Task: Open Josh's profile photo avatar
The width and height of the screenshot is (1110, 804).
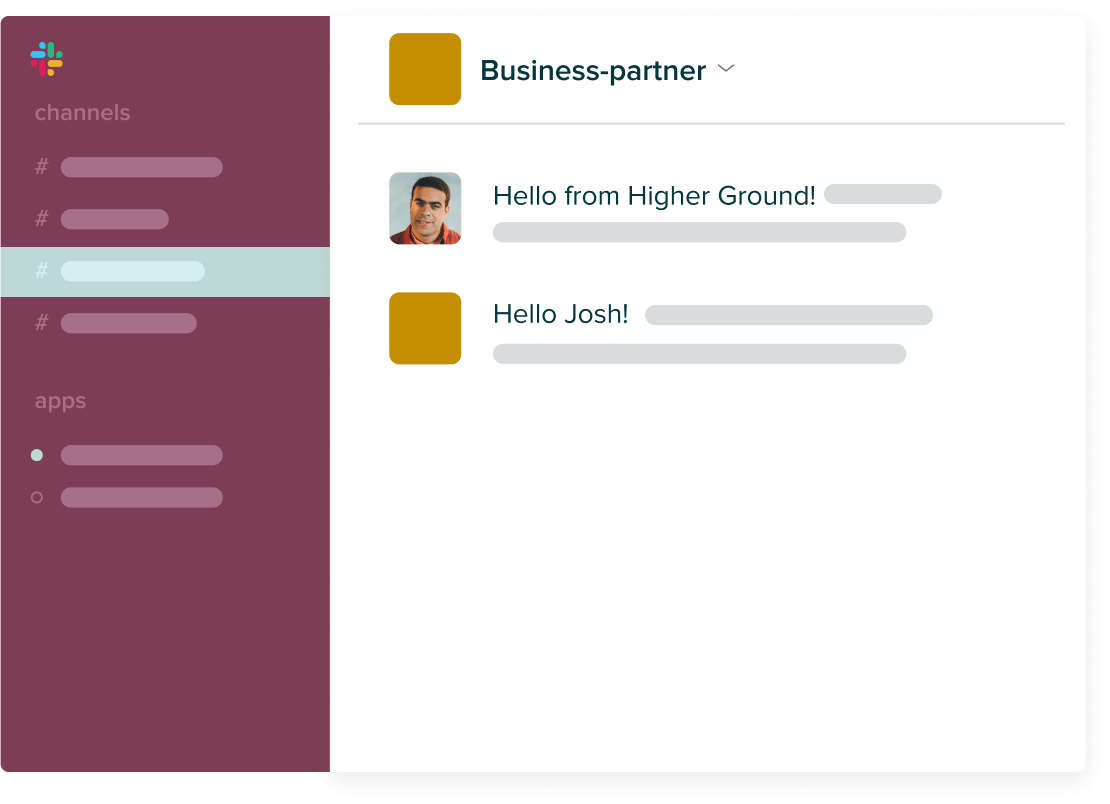Action: coord(425,208)
